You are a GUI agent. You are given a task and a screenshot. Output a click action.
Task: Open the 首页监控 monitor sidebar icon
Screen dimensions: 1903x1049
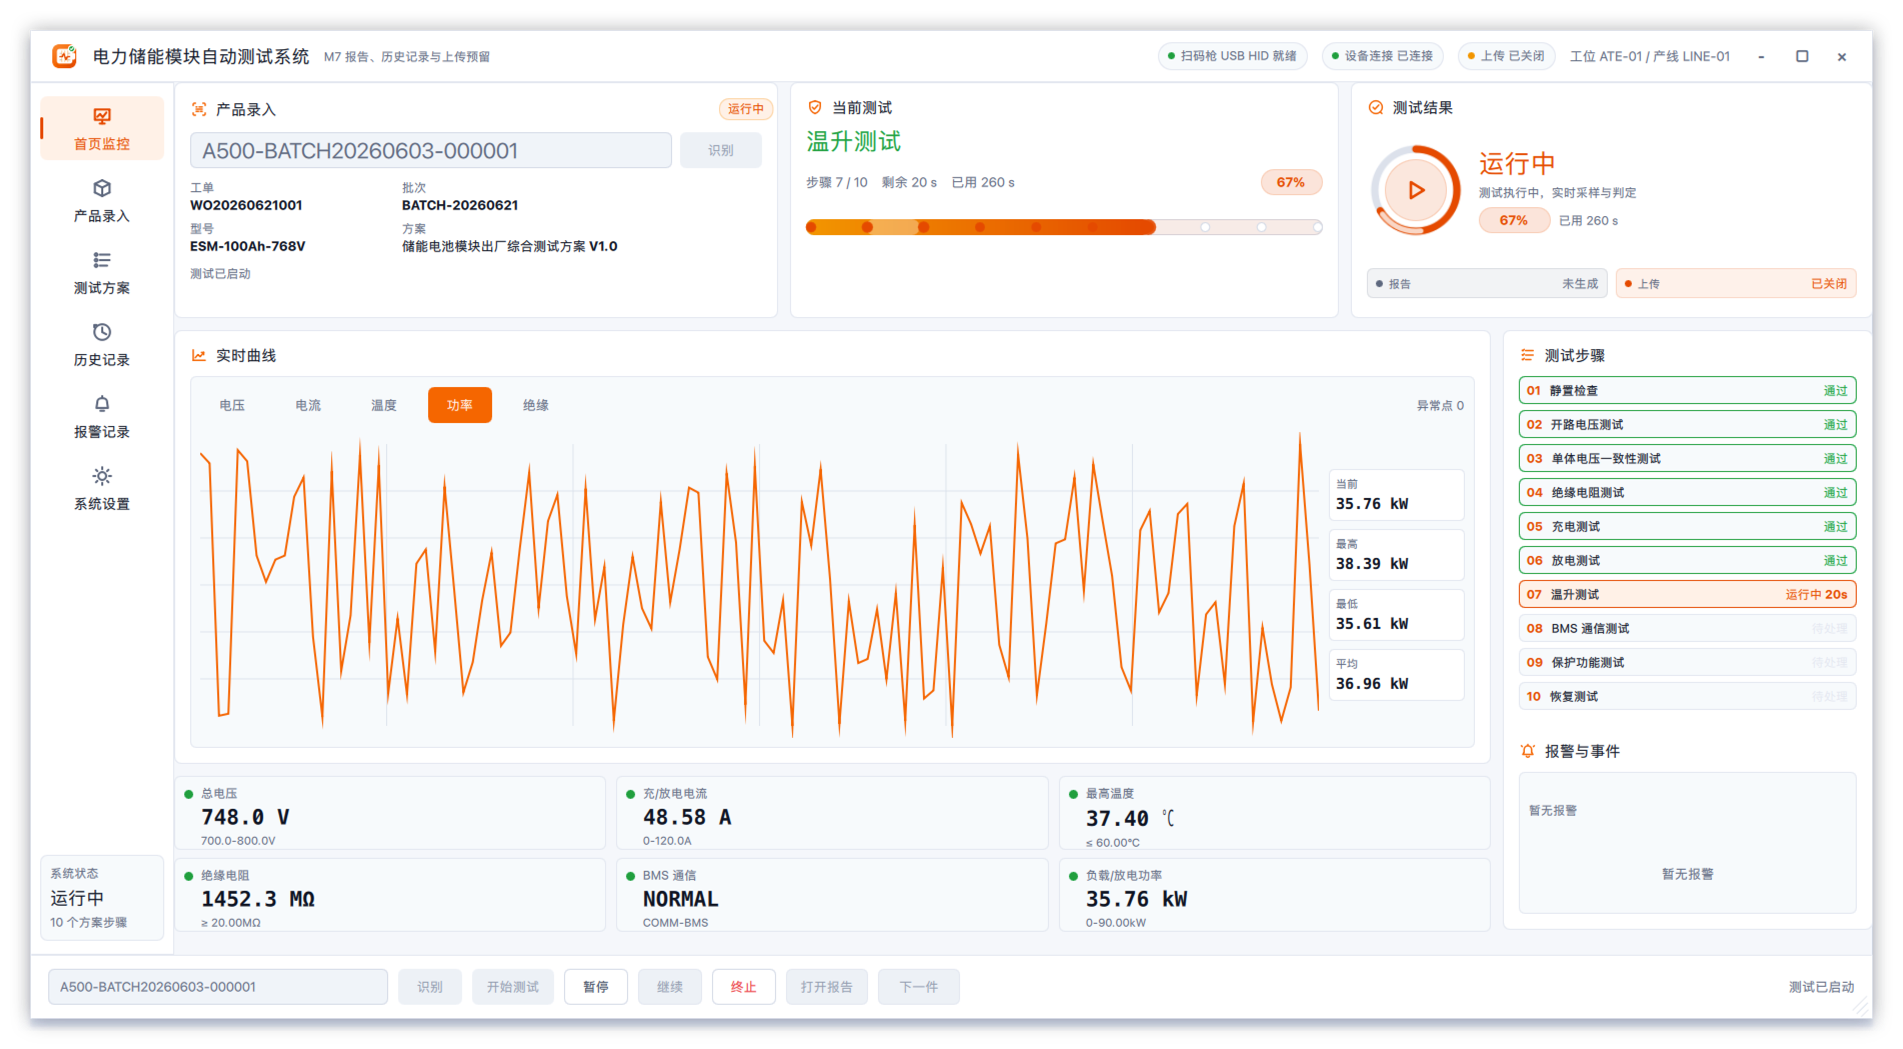pyautogui.click(x=102, y=116)
